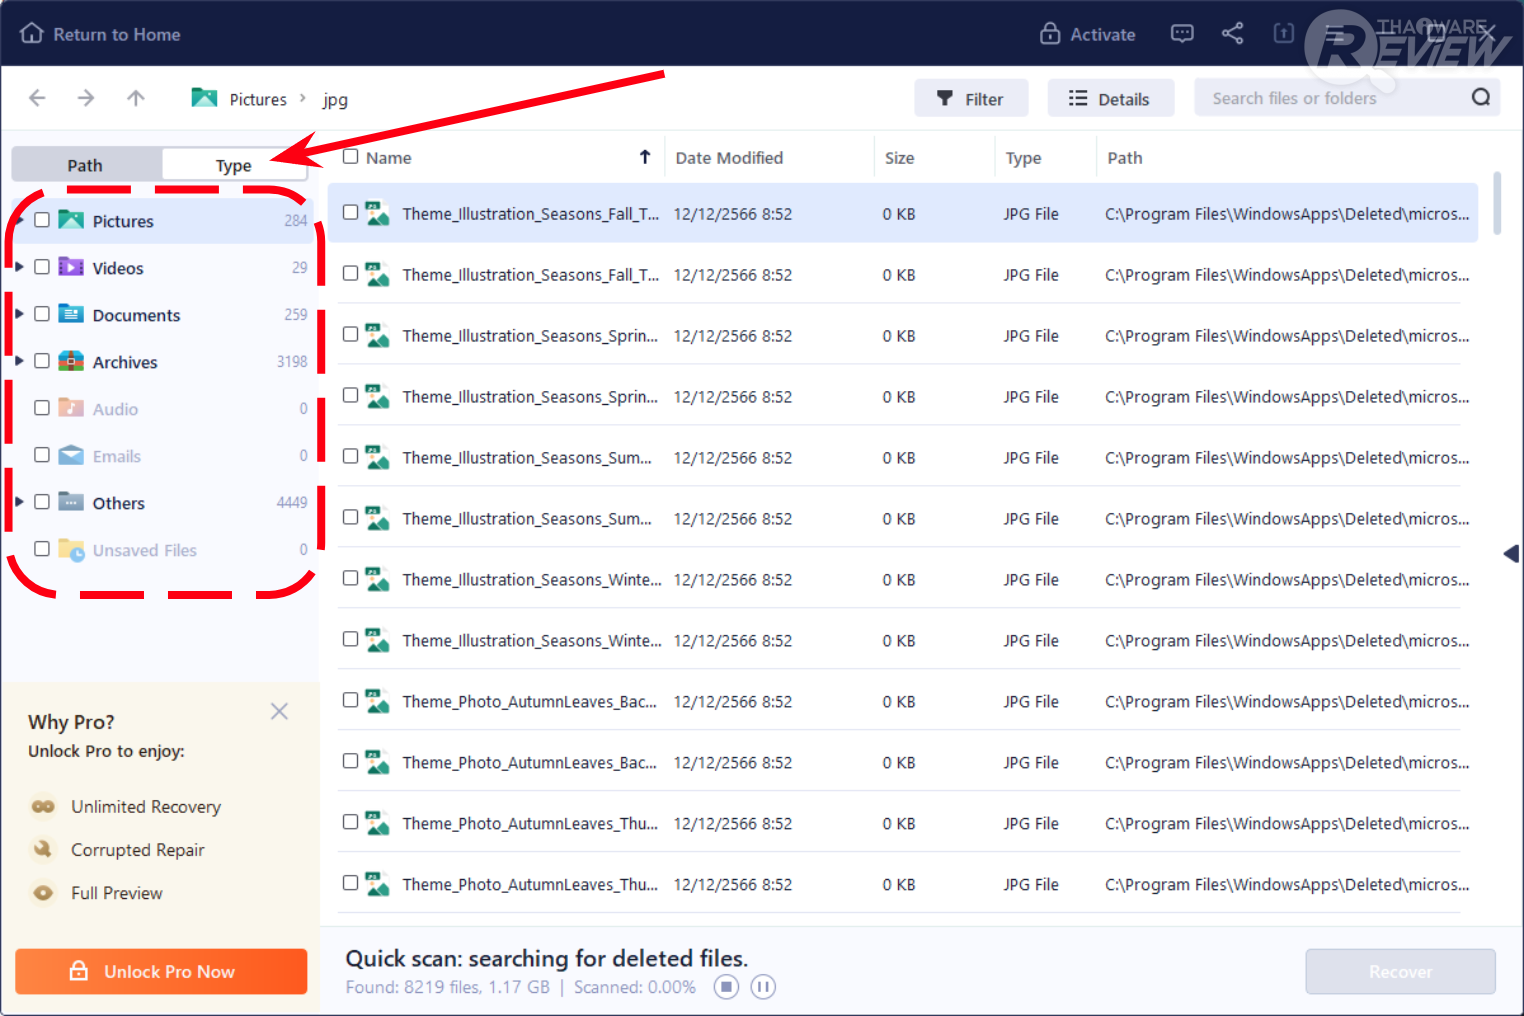Sort by the Size column header

pos(899,158)
